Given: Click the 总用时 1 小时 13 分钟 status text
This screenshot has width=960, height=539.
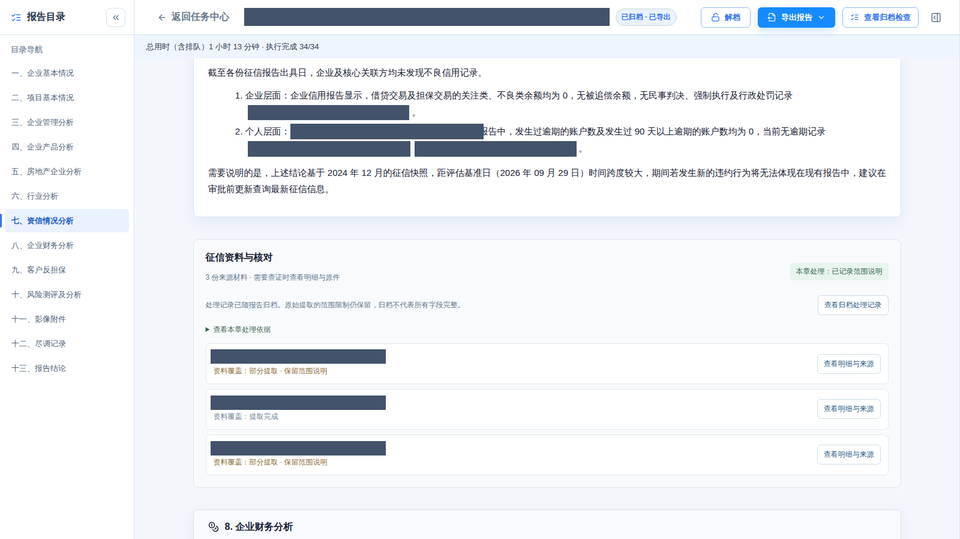Looking at the screenshot, I should 232,47.
